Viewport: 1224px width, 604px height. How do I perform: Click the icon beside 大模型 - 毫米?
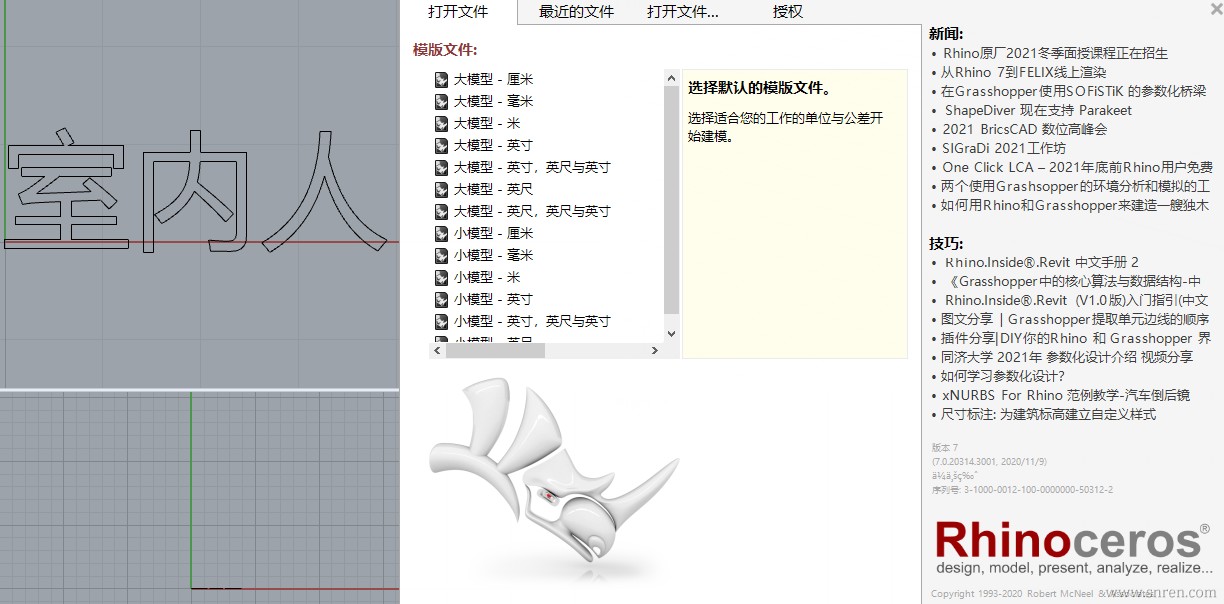[441, 101]
